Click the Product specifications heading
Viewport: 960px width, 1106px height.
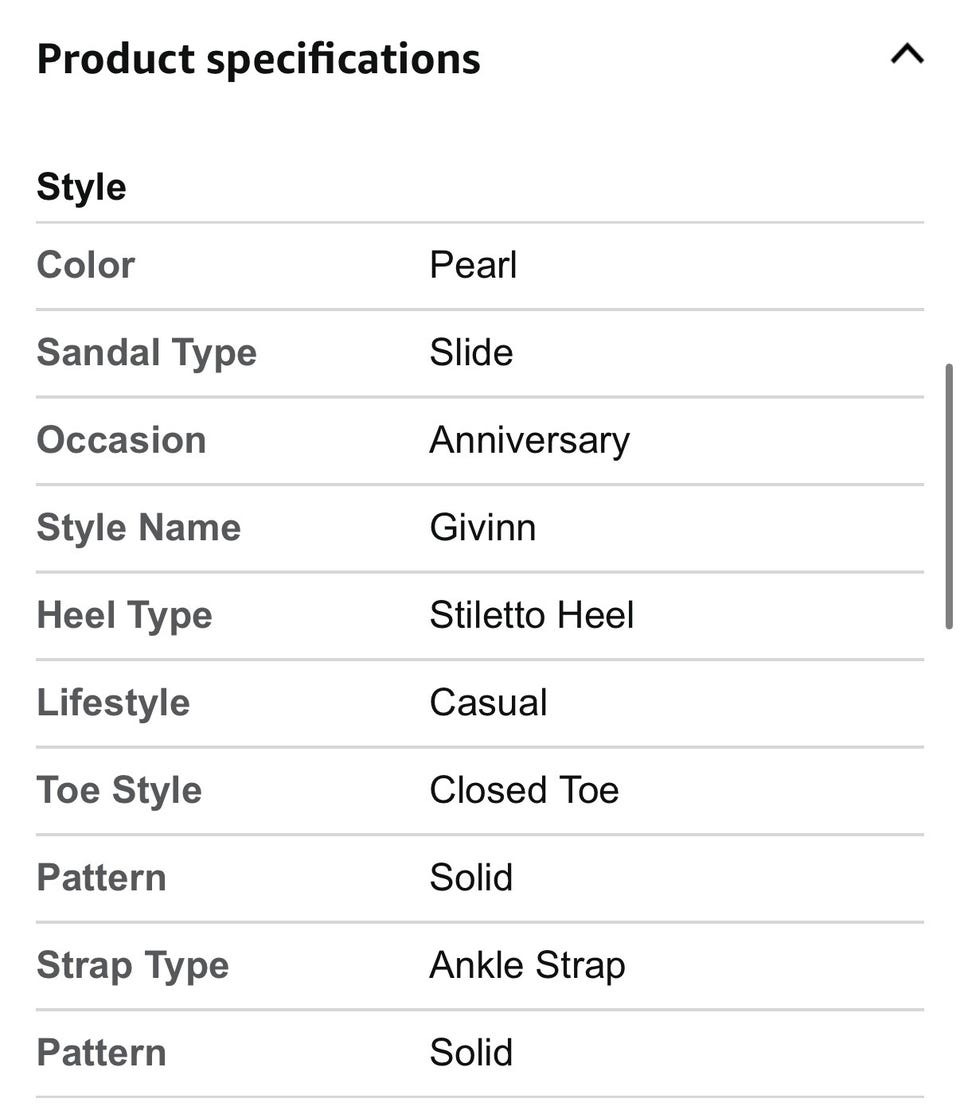258,59
